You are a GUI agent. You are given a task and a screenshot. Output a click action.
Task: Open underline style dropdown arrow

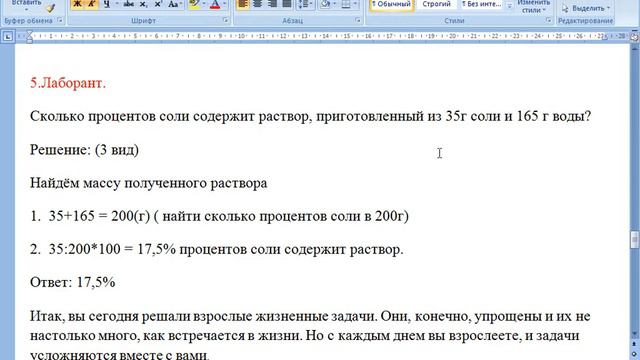[x=117, y=4]
